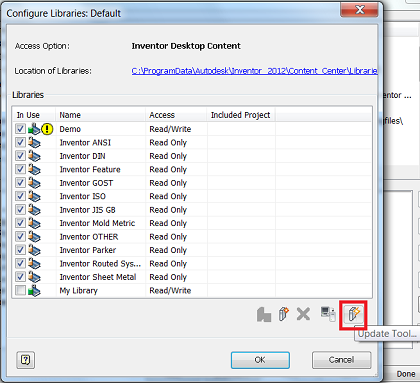Click the Library Transfer Guide computer icon
This screenshot has width=420, height=383.
(328, 314)
